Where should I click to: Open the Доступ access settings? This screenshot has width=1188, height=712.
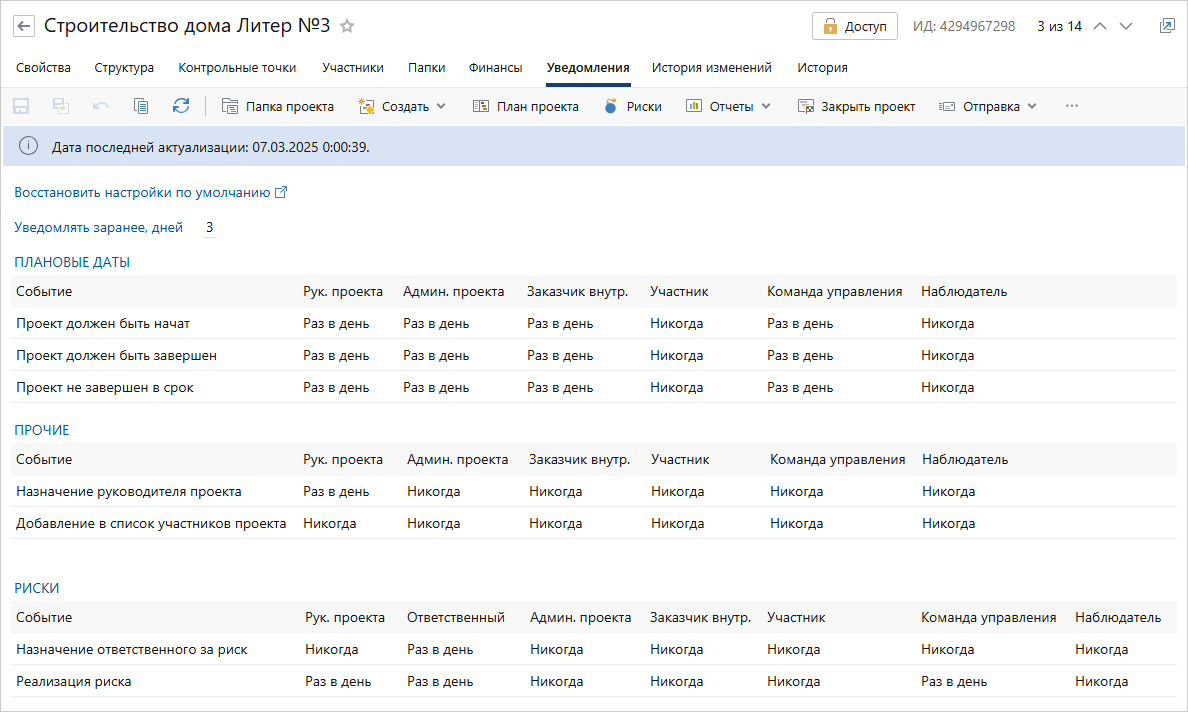point(855,26)
